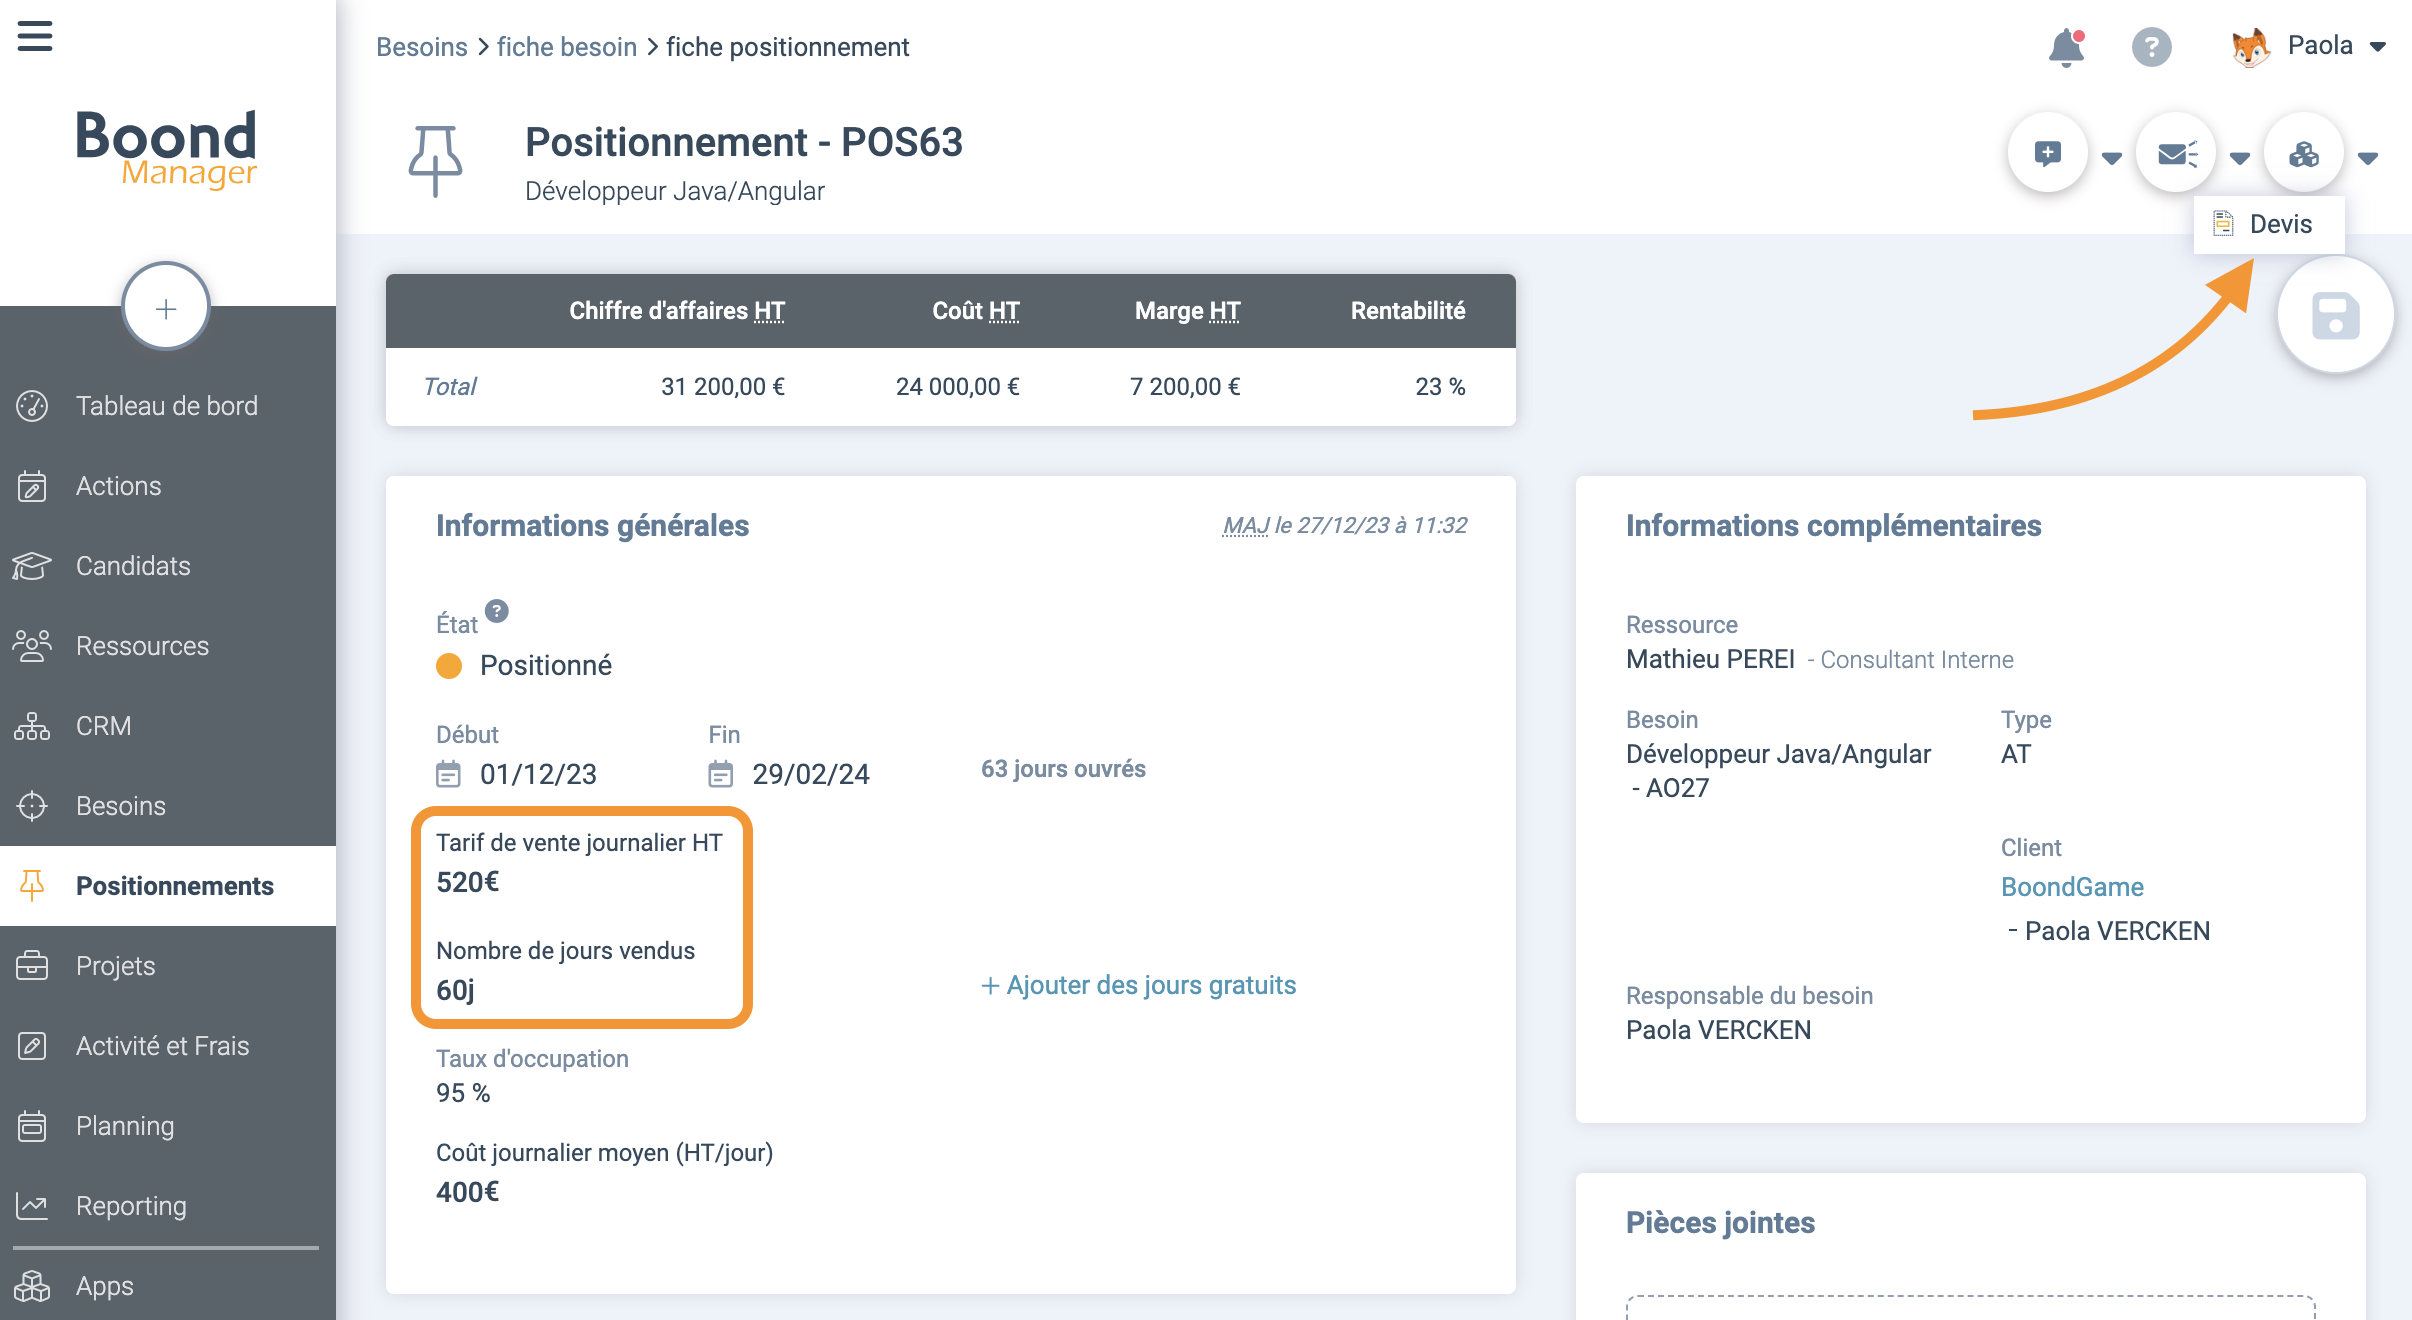Click the État help tooltip icon
This screenshot has width=2412, height=1320.
497,611
